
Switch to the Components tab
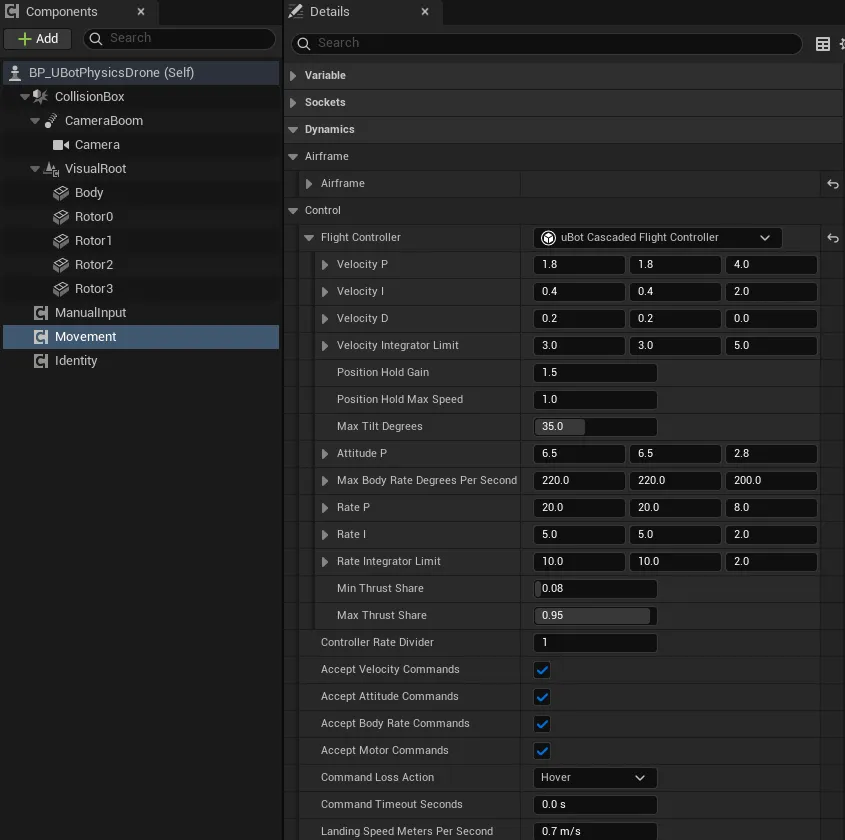coord(61,11)
